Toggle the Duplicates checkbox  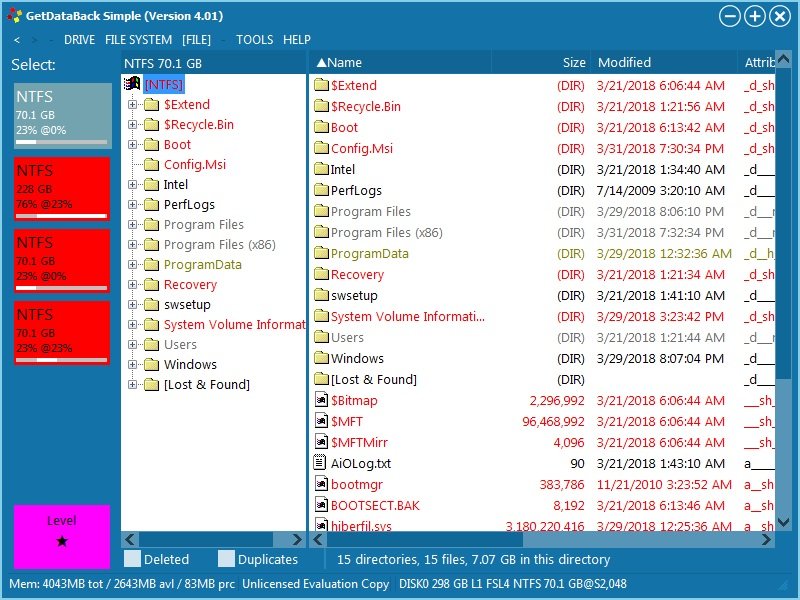(x=226, y=559)
